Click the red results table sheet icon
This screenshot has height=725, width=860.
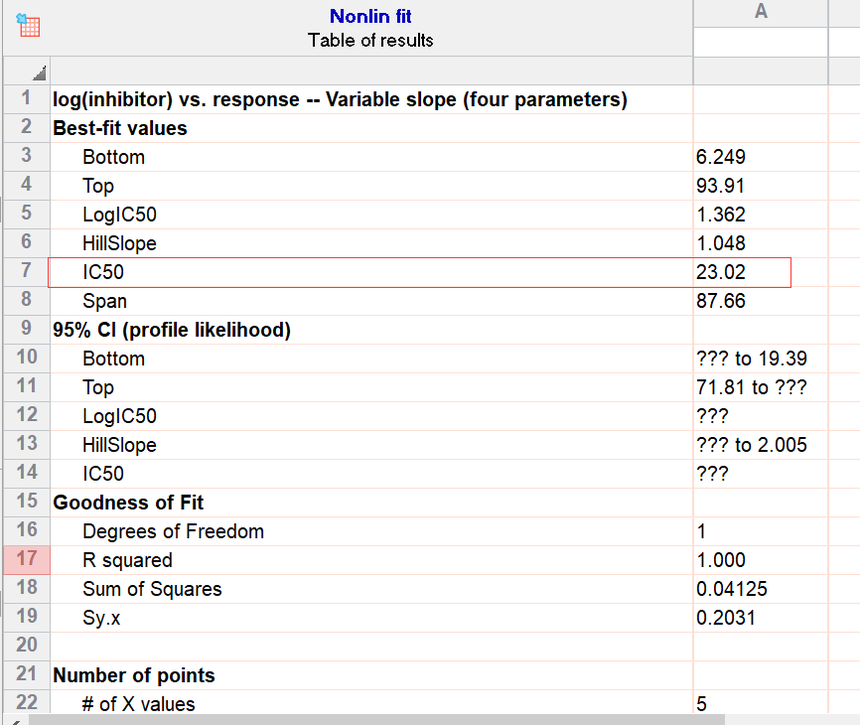point(28,26)
